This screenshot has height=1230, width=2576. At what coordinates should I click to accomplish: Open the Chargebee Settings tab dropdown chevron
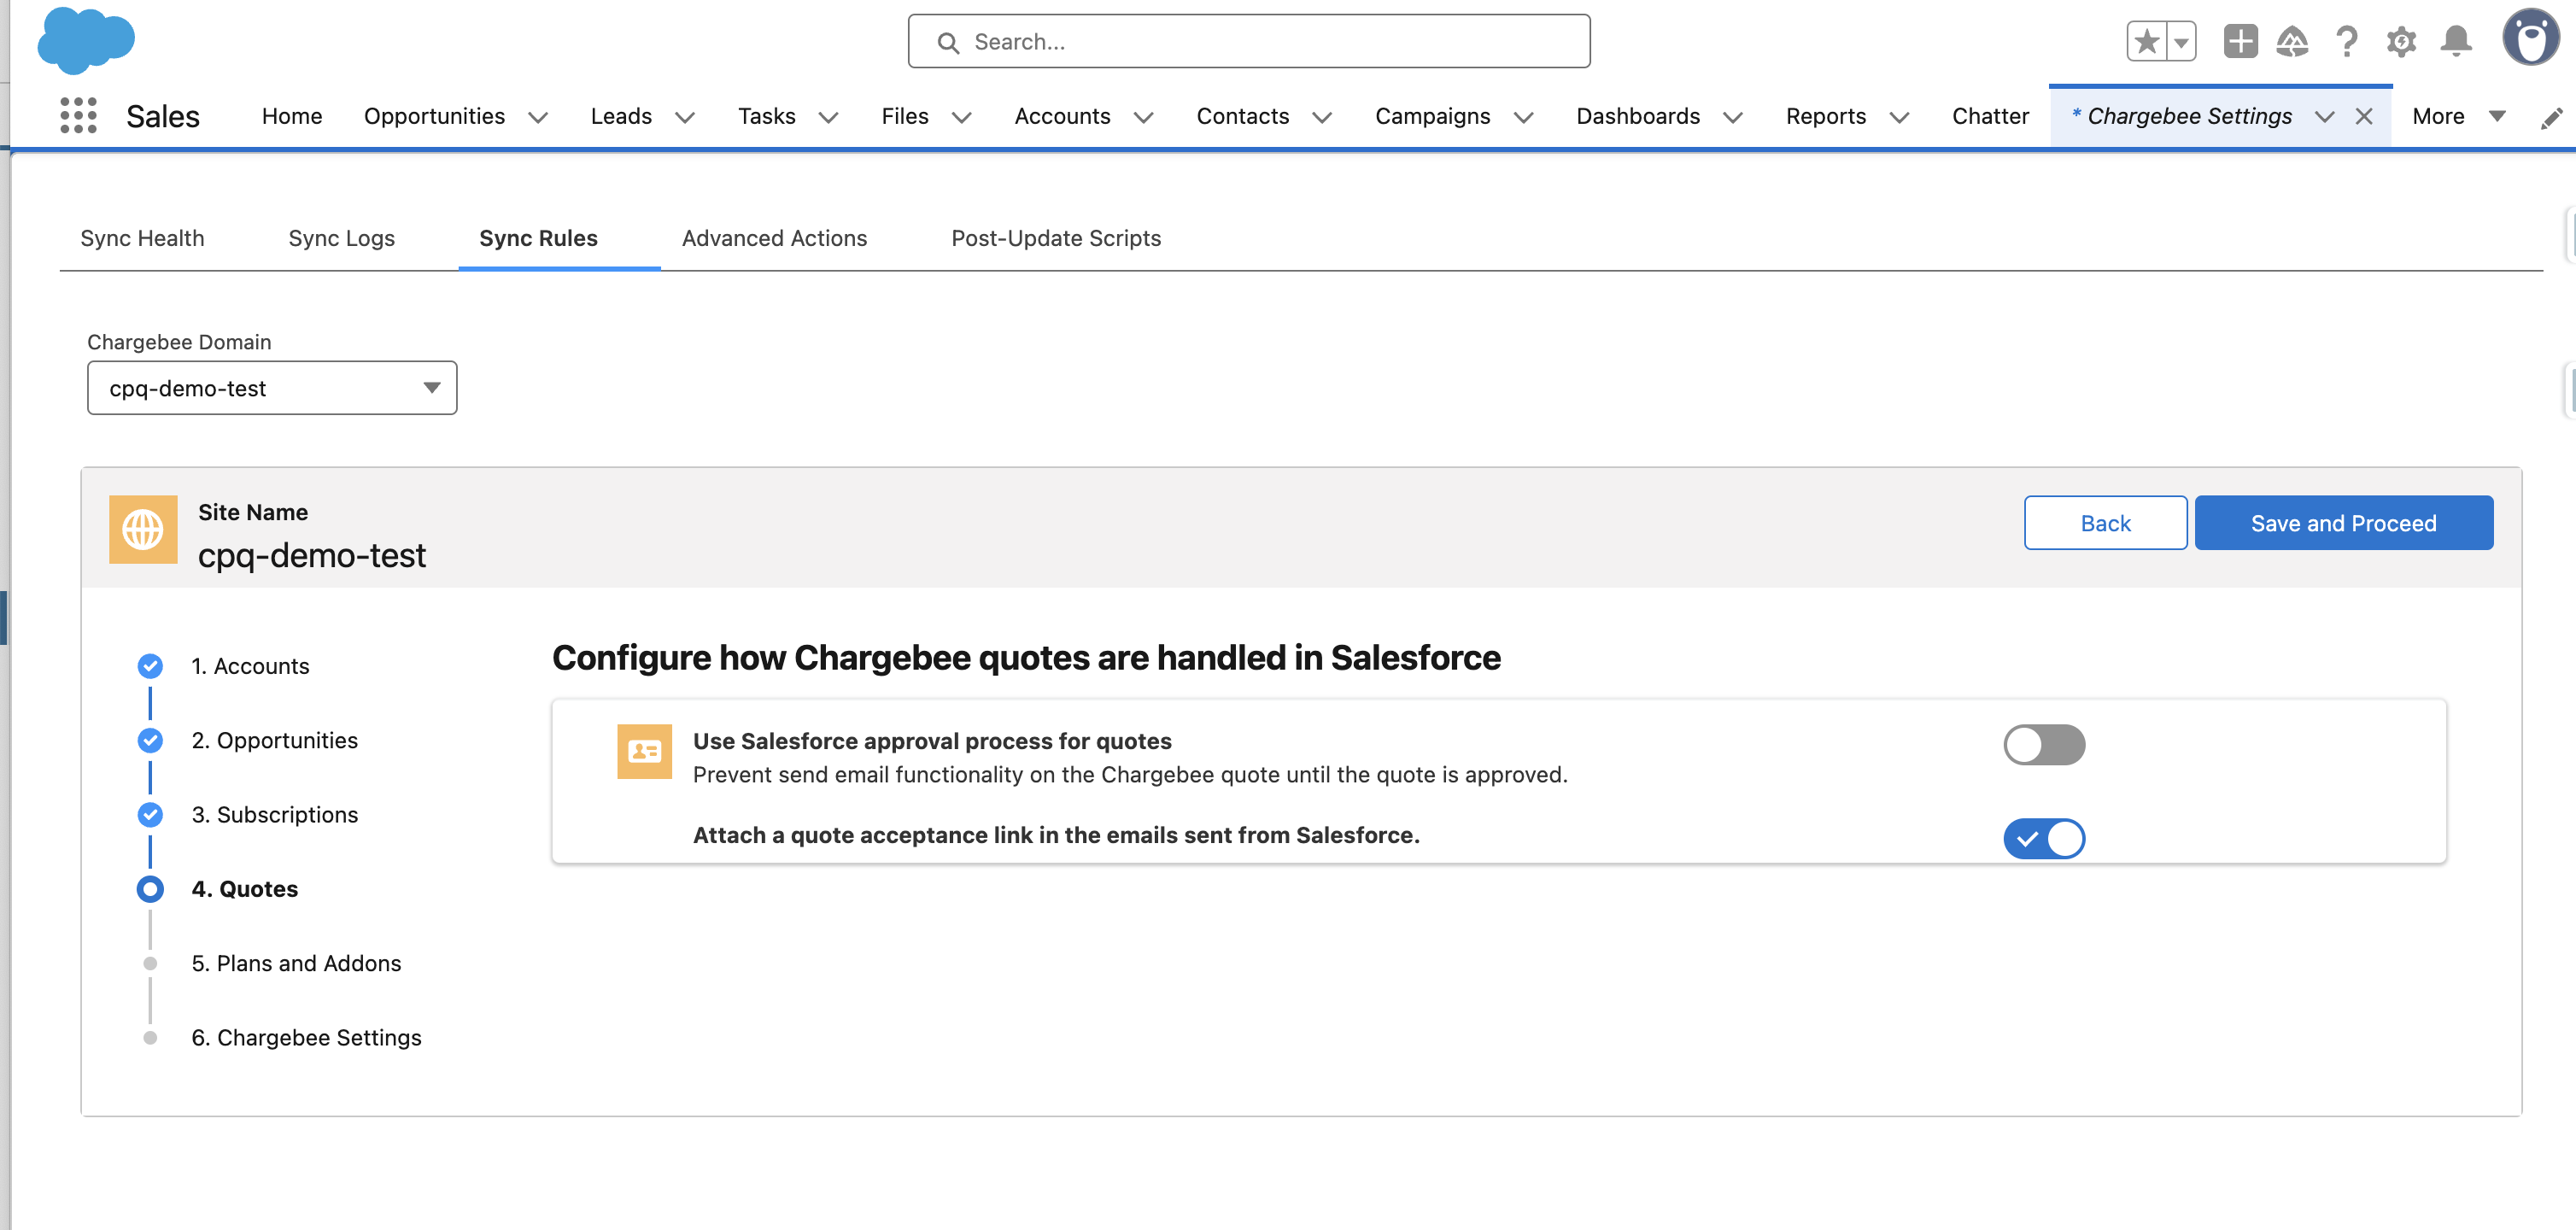[2326, 115]
